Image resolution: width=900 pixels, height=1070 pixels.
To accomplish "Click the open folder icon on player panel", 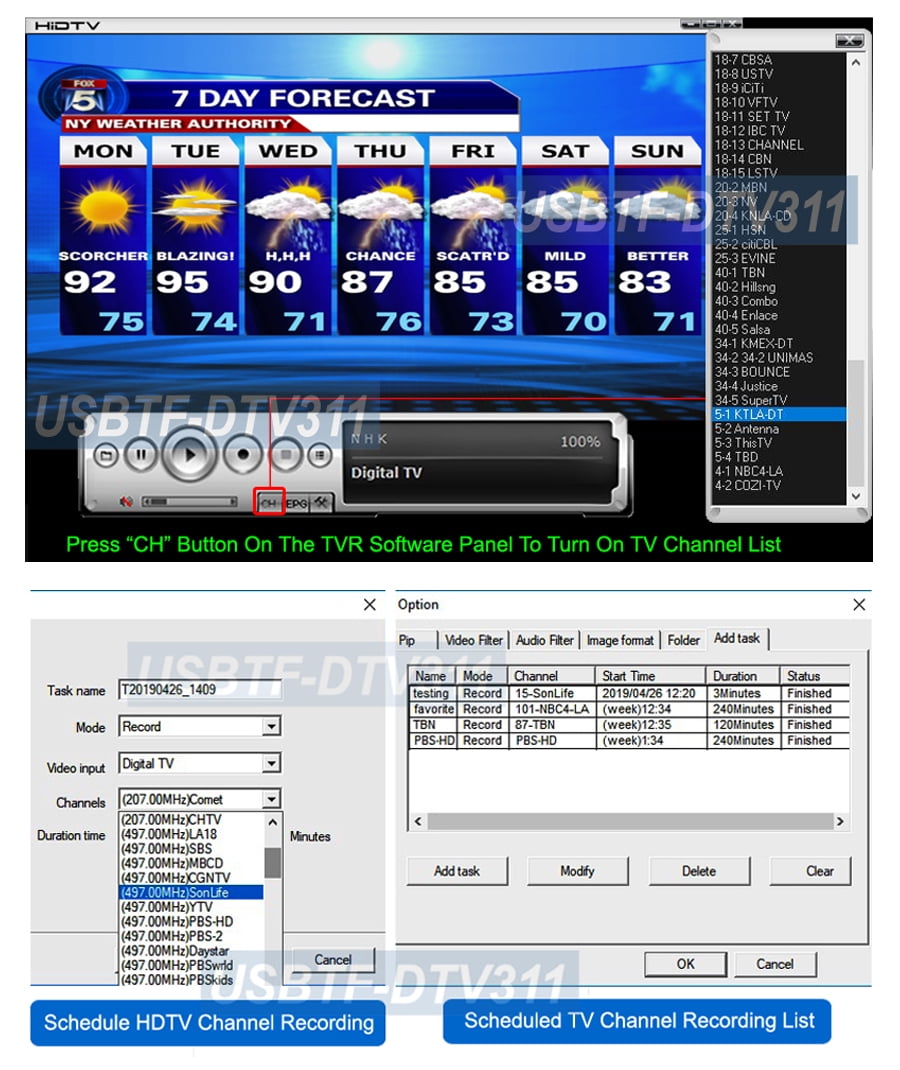I will coord(106,455).
